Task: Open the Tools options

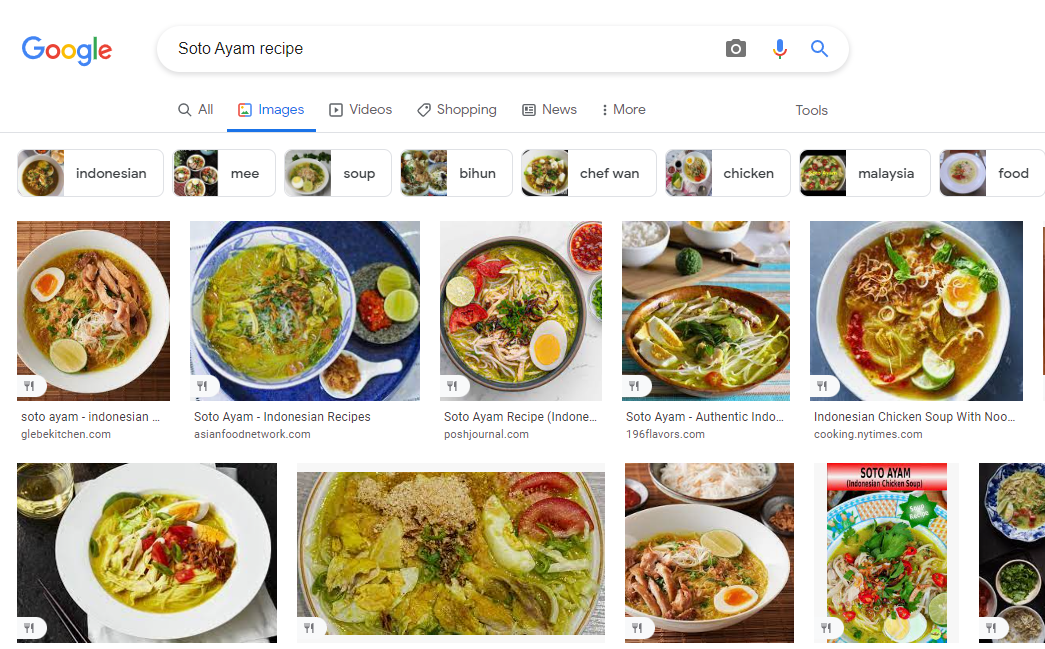Action: [x=811, y=110]
